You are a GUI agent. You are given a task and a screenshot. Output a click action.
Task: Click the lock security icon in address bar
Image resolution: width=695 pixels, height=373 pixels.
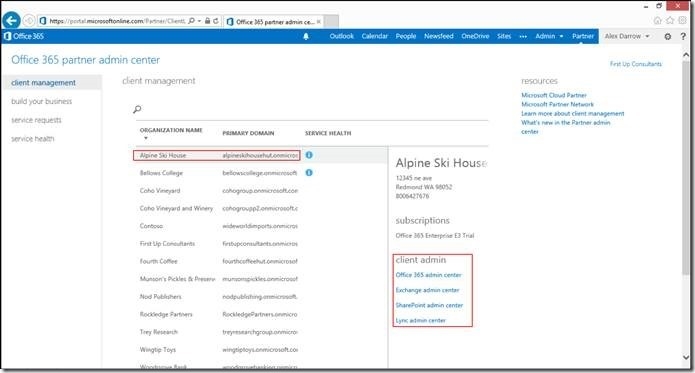207,21
